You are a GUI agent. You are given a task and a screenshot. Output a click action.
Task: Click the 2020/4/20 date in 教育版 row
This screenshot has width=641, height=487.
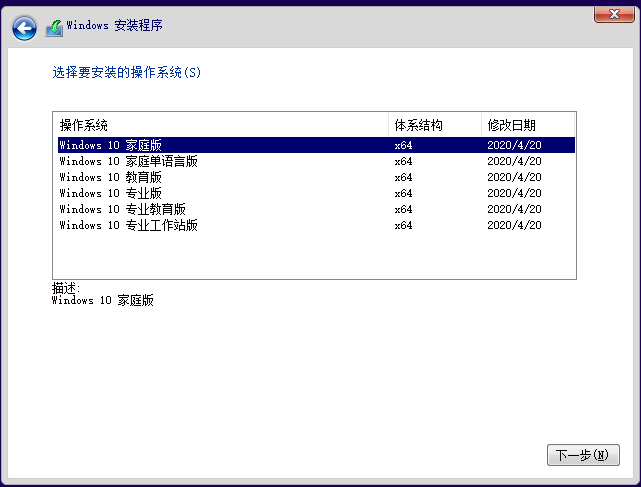point(514,177)
